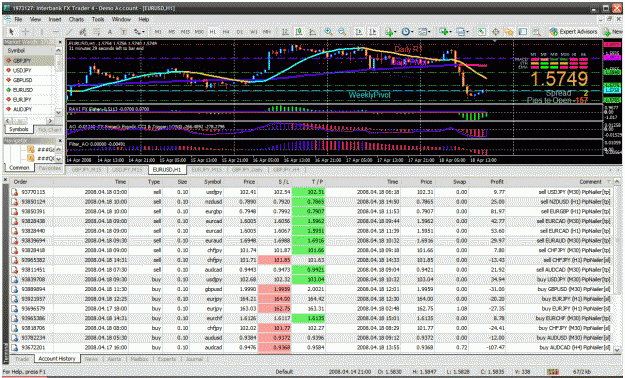Set timeframe to H4
Viewport: 625px width, 378px height.
tap(226, 32)
